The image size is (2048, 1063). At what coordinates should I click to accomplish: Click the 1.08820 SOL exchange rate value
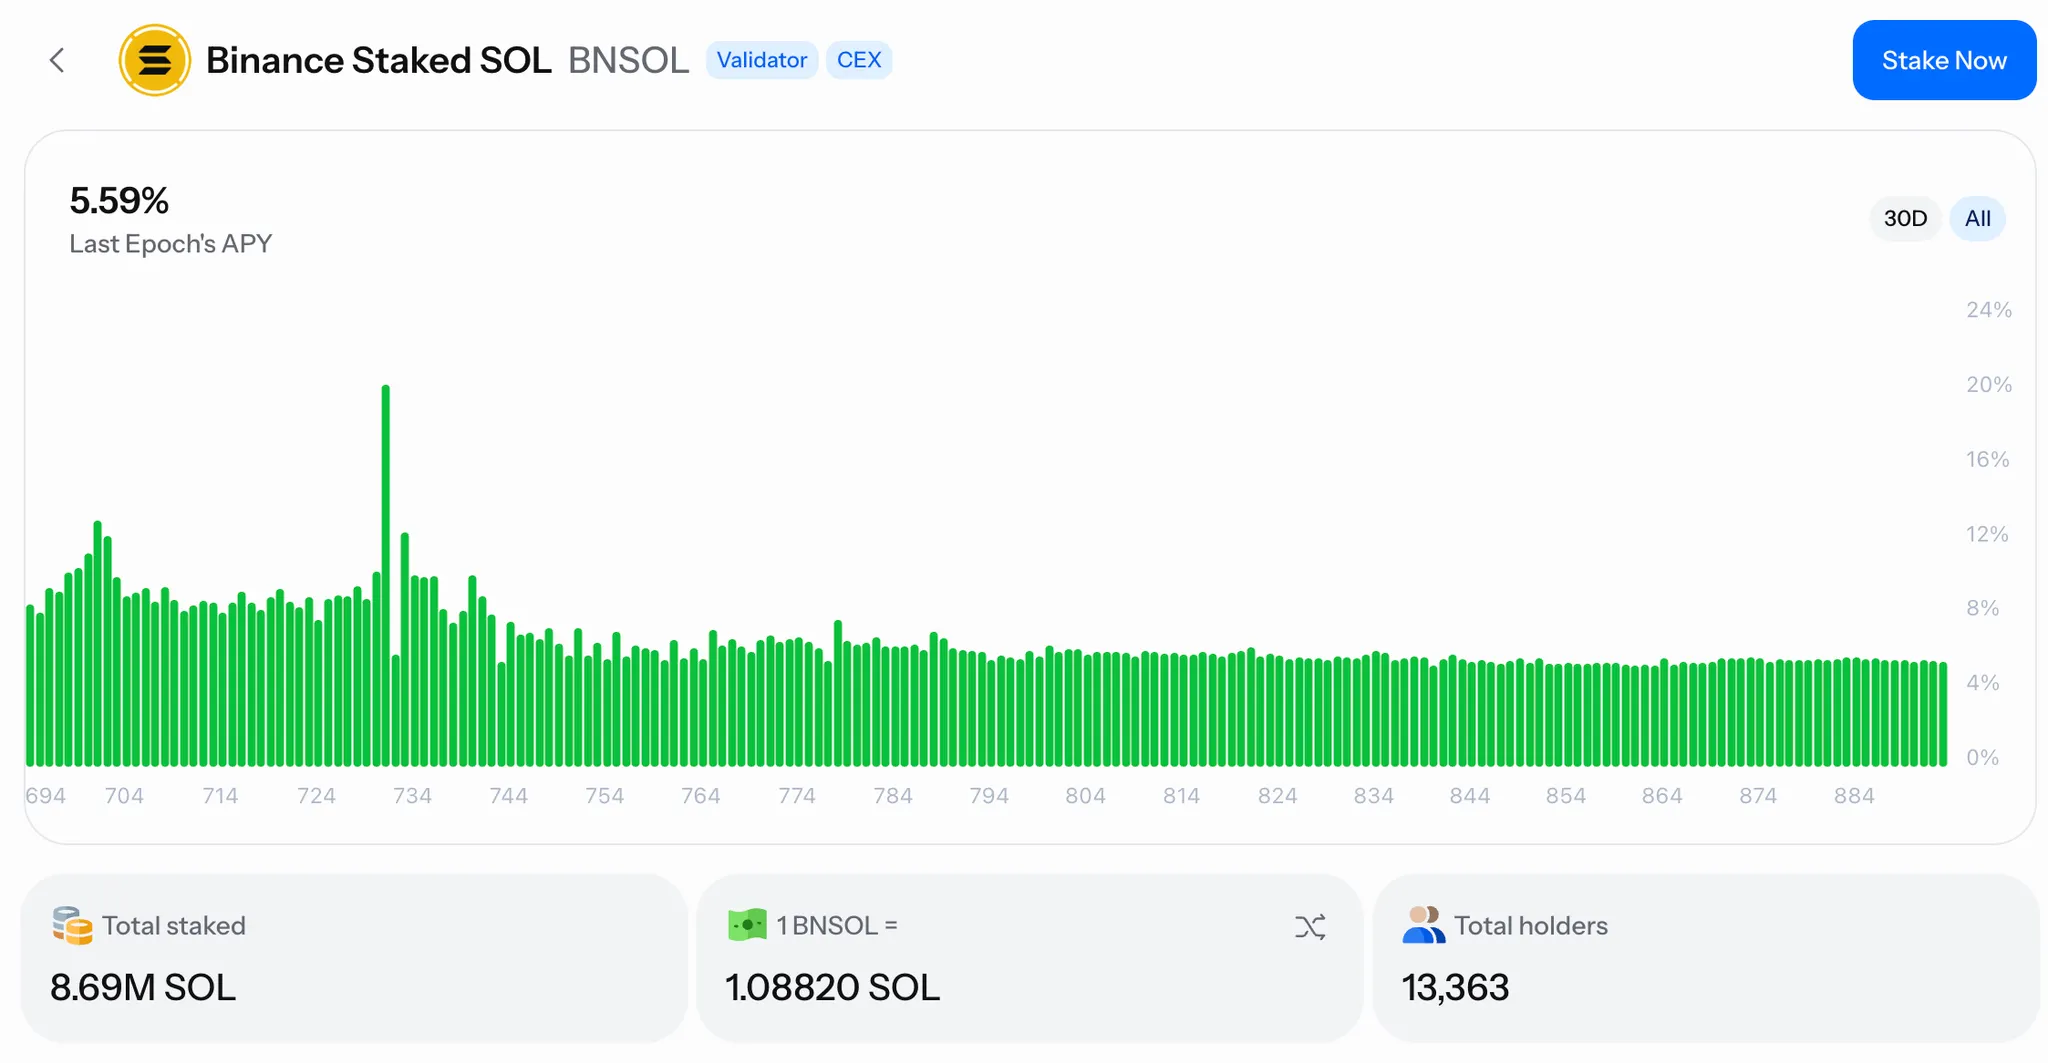click(832, 988)
